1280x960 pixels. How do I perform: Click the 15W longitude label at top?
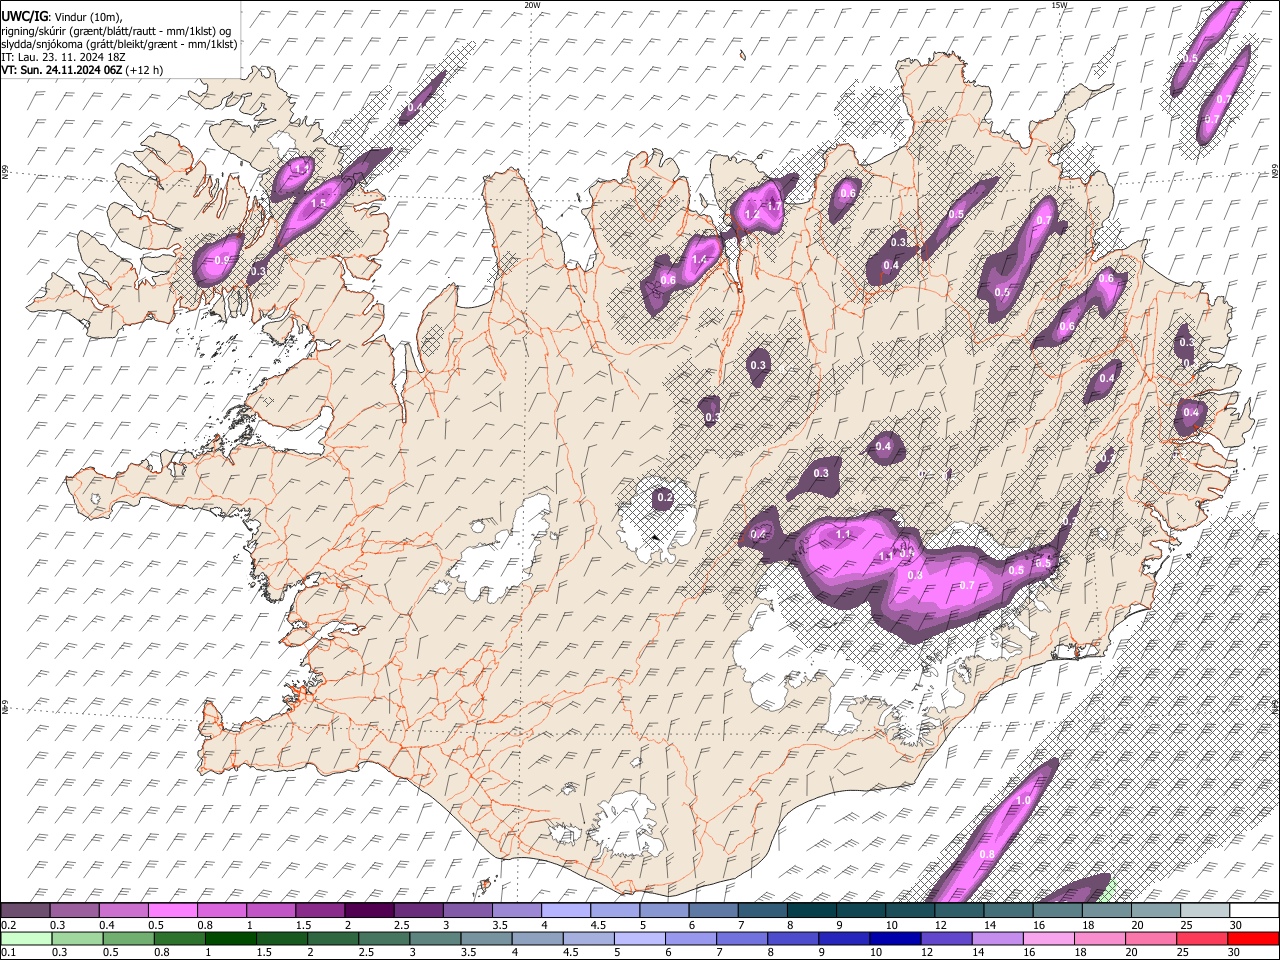point(1059,6)
